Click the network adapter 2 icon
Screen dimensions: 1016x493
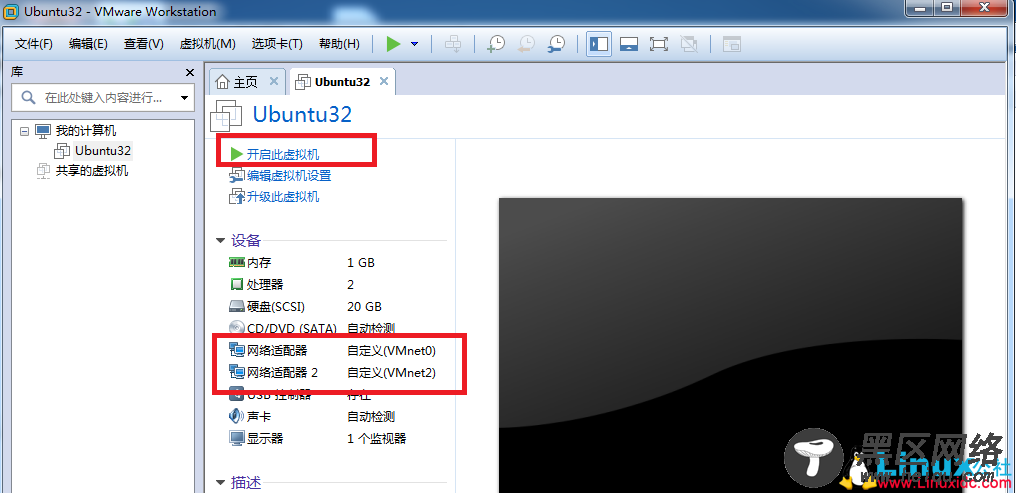[237, 373]
